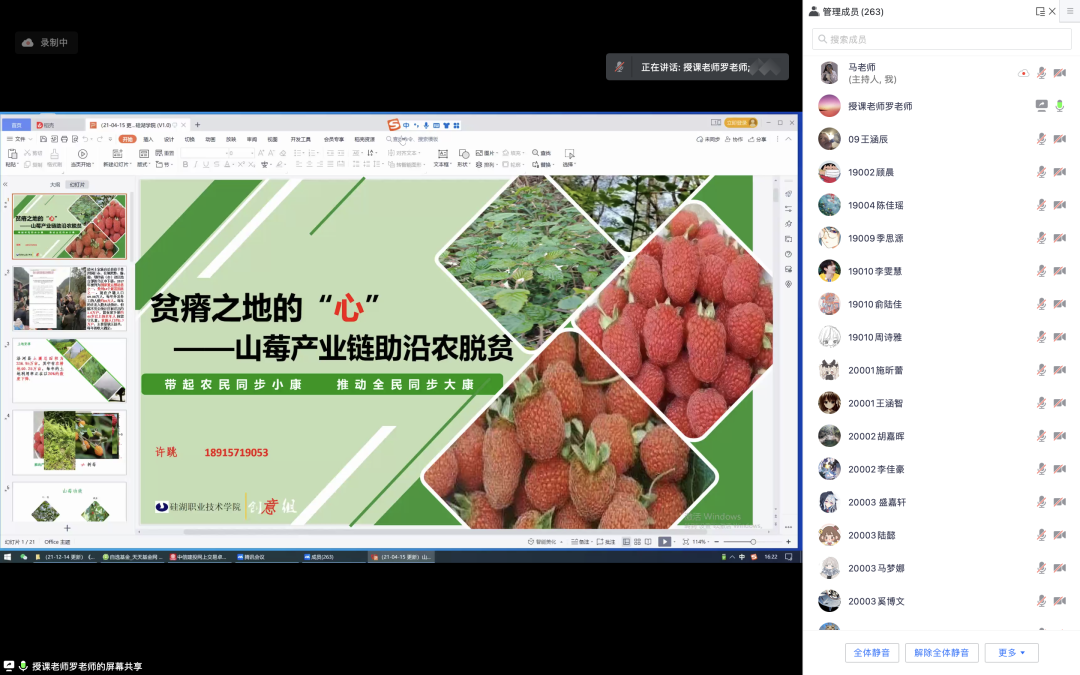Click the 全体静音 button
This screenshot has width=1080, height=675.
coord(873,653)
